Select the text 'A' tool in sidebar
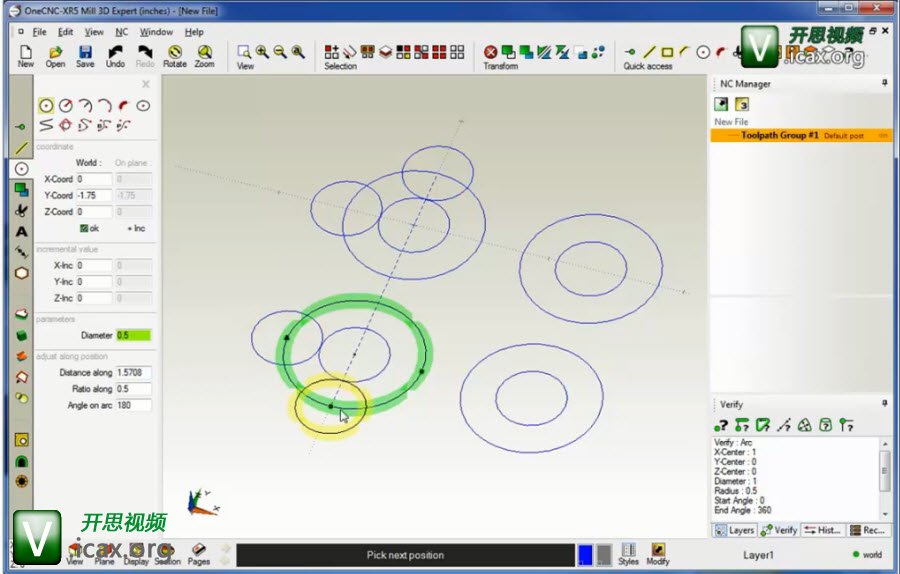 pyautogui.click(x=21, y=231)
